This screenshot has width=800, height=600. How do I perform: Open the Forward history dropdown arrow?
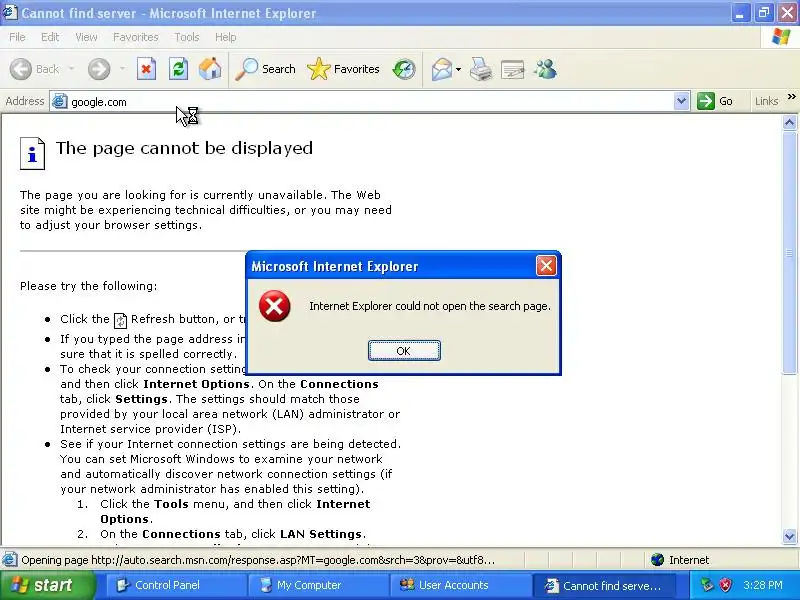(x=122, y=69)
